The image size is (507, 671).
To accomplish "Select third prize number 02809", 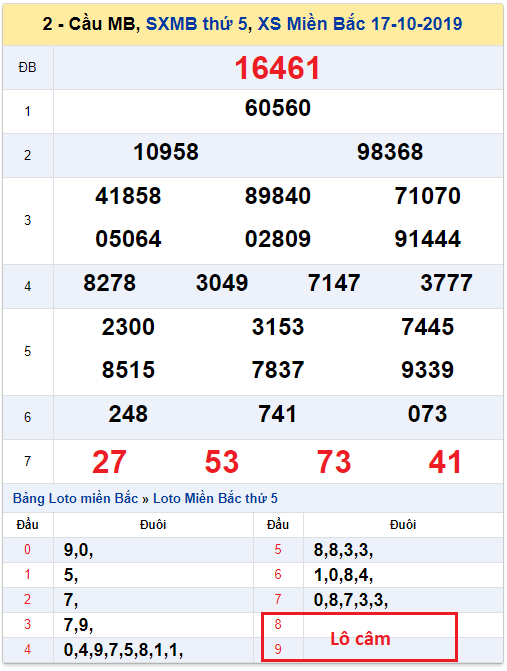I will coord(278,239).
